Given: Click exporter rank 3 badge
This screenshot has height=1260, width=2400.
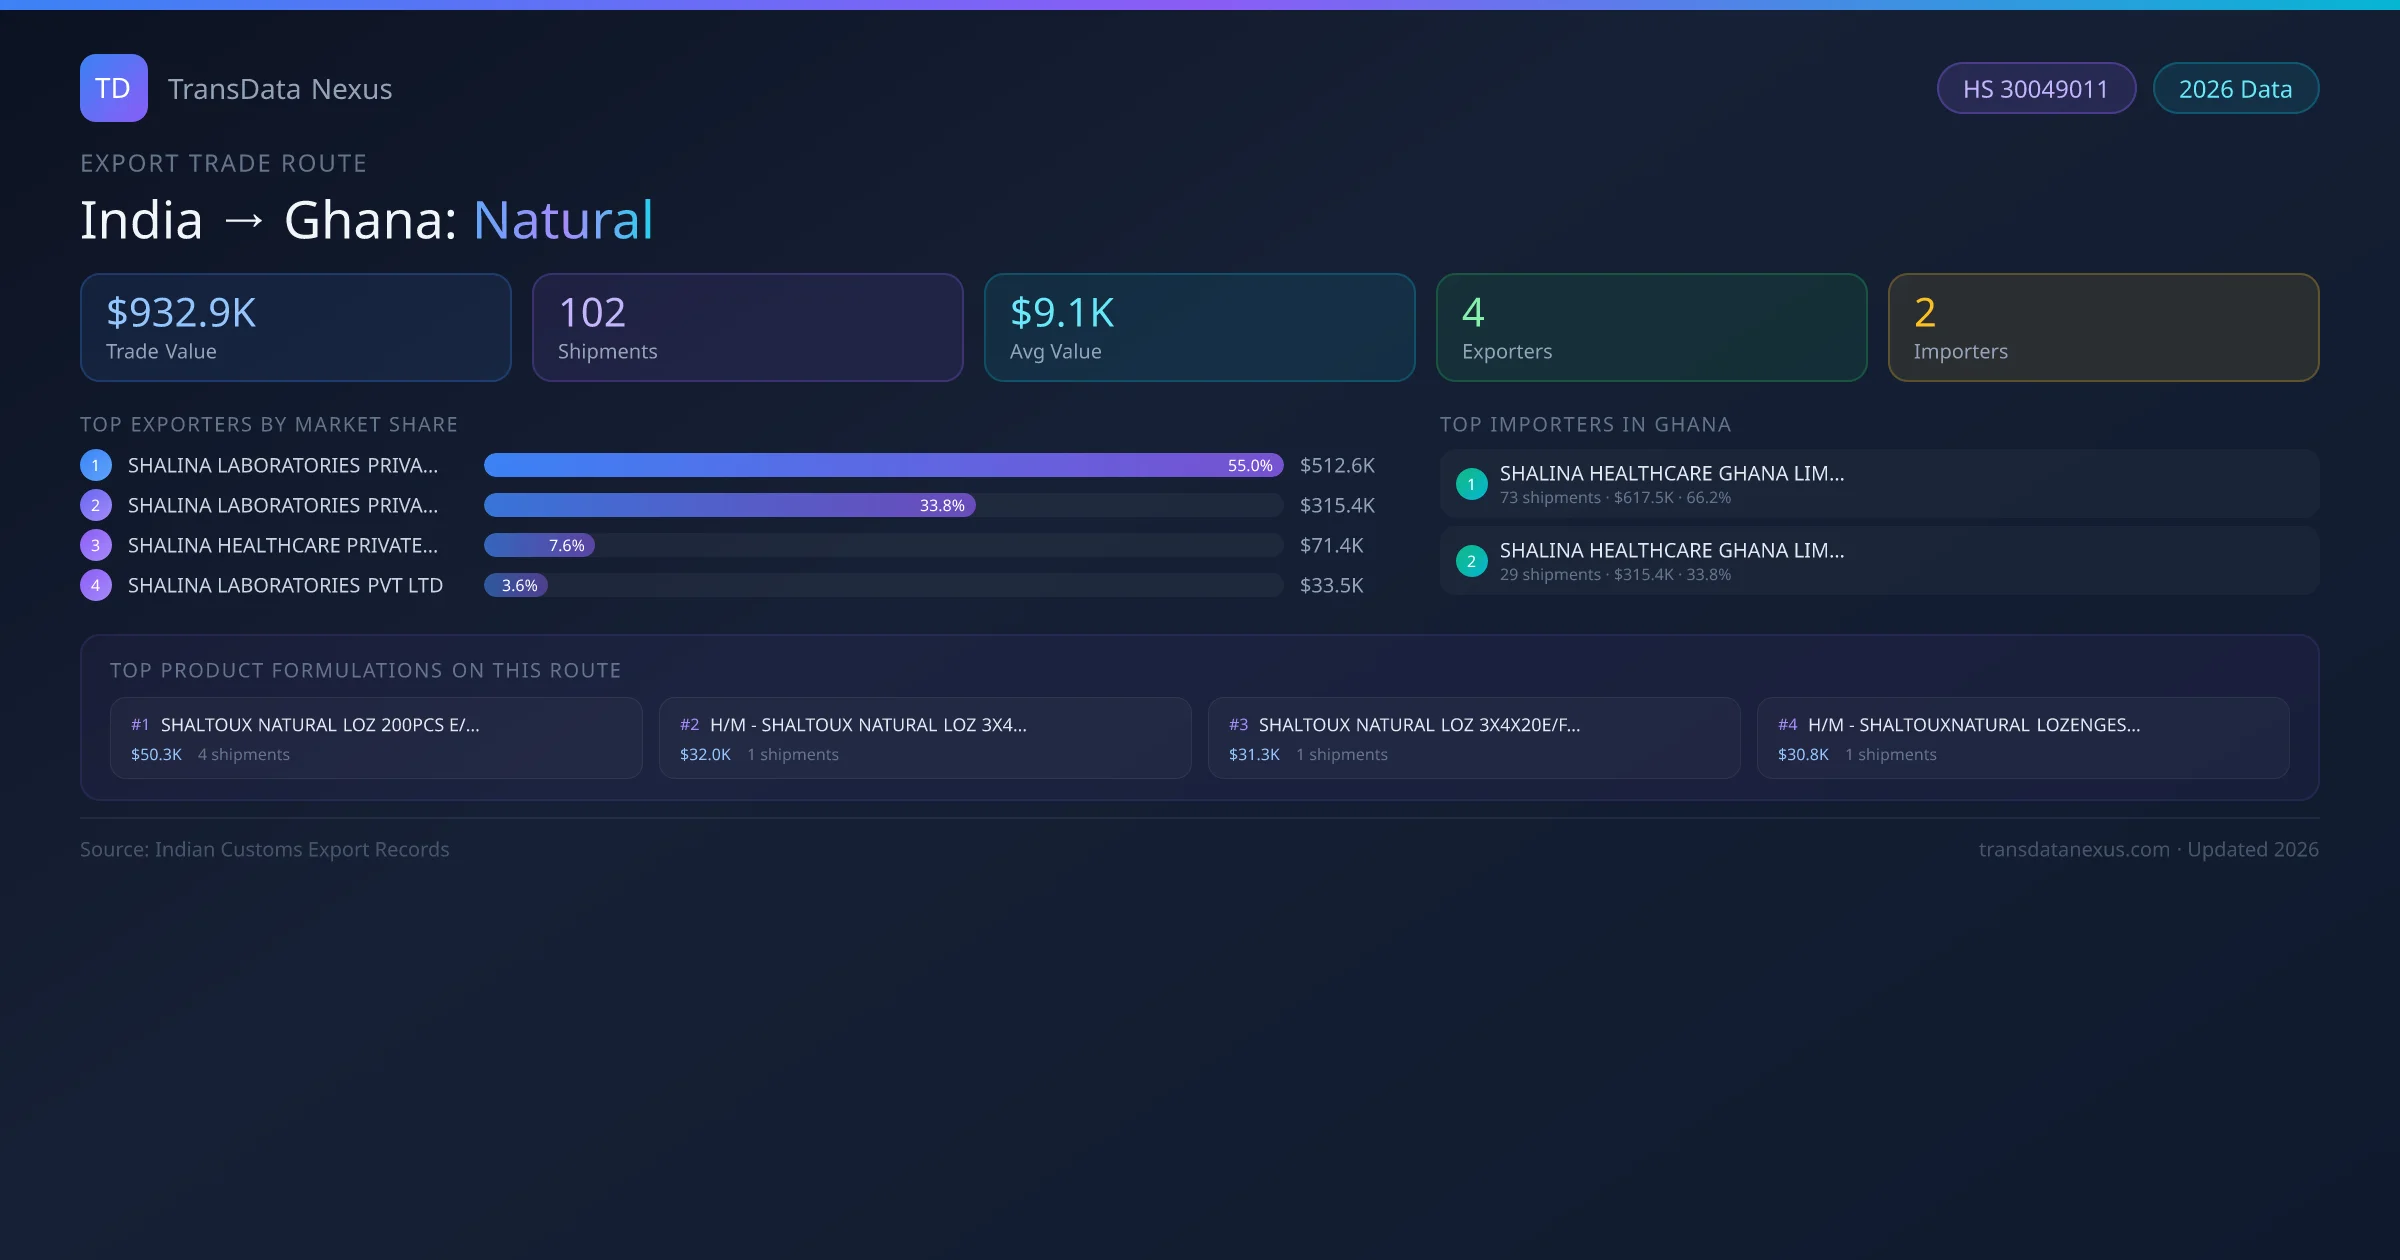Looking at the screenshot, I should point(95,545).
